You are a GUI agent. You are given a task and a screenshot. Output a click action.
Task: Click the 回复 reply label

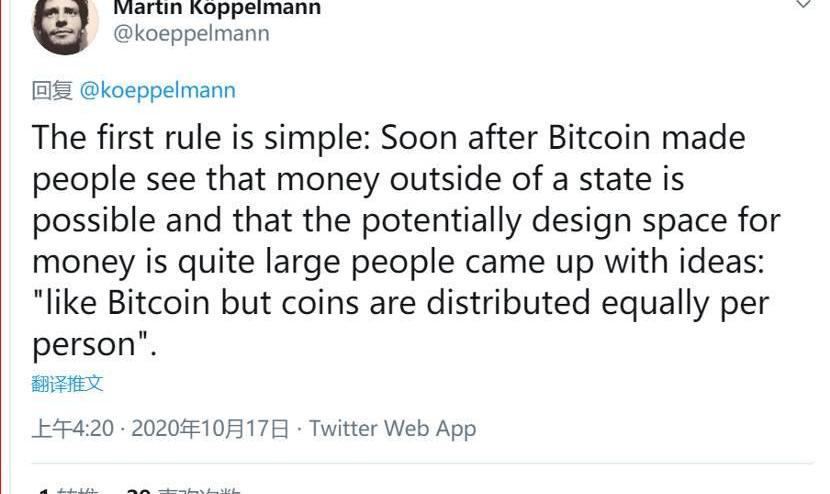pos(52,90)
